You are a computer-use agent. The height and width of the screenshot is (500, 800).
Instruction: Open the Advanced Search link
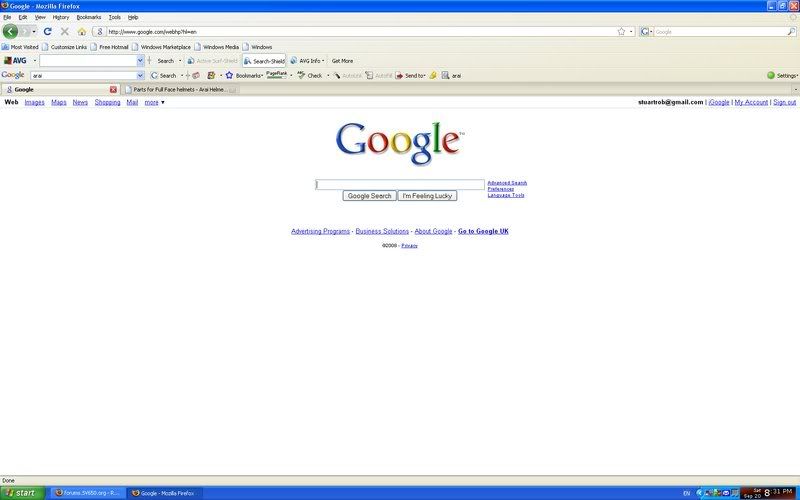click(507, 183)
